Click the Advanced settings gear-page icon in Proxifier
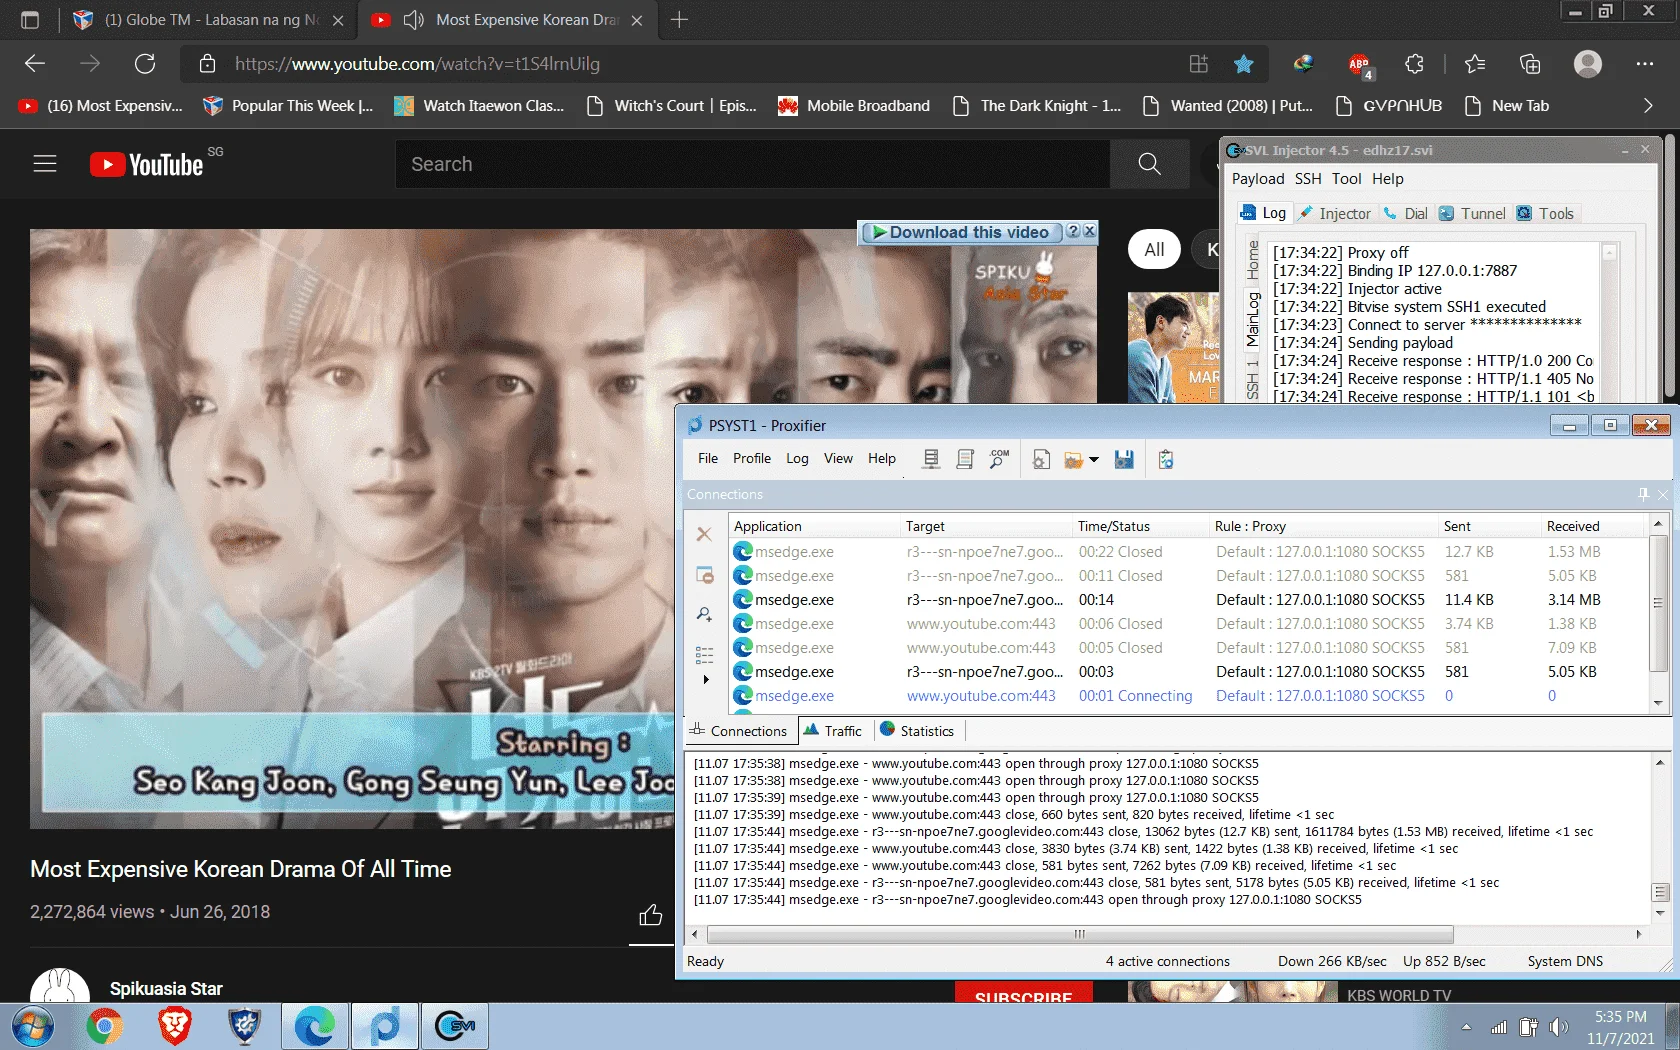 click(x=1041, y=459)
